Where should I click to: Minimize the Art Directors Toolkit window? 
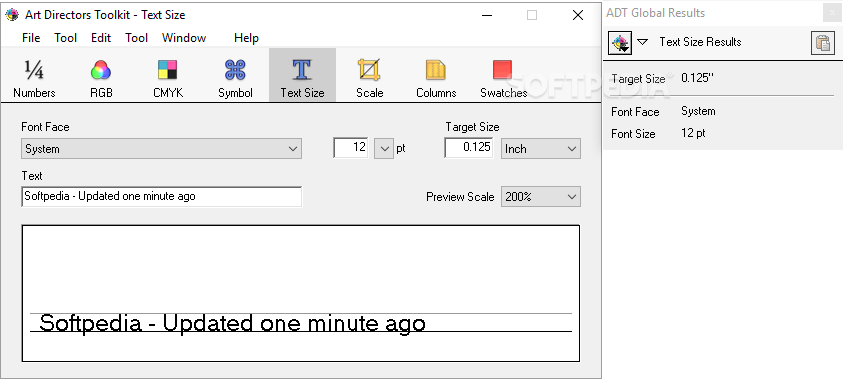(487, 15)
